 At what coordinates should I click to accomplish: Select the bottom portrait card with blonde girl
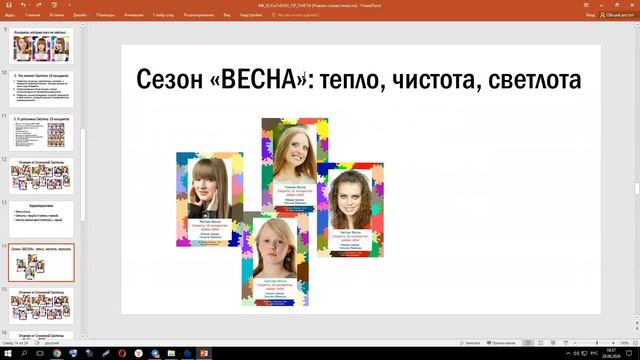pos(275,259)
